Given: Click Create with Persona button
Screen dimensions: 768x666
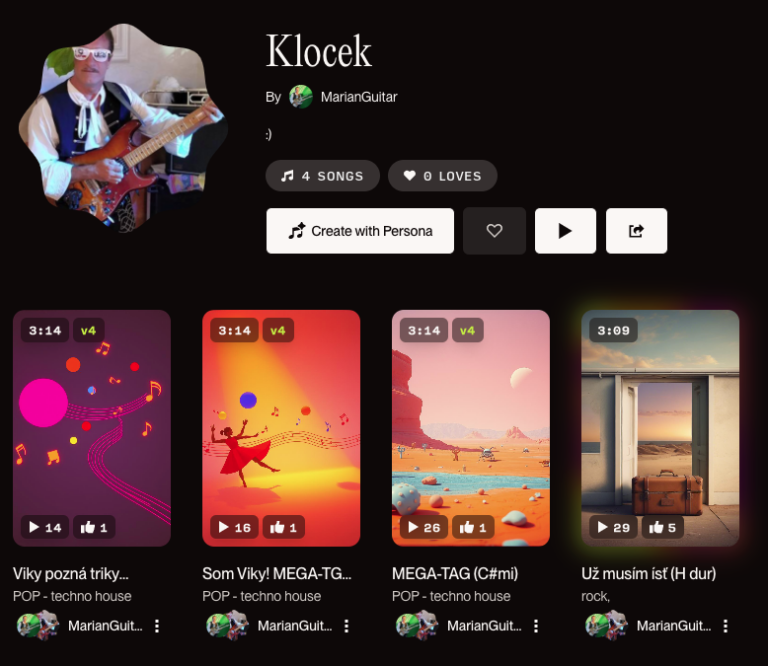Looking at the screenshot, I should (x=360, y=231).
